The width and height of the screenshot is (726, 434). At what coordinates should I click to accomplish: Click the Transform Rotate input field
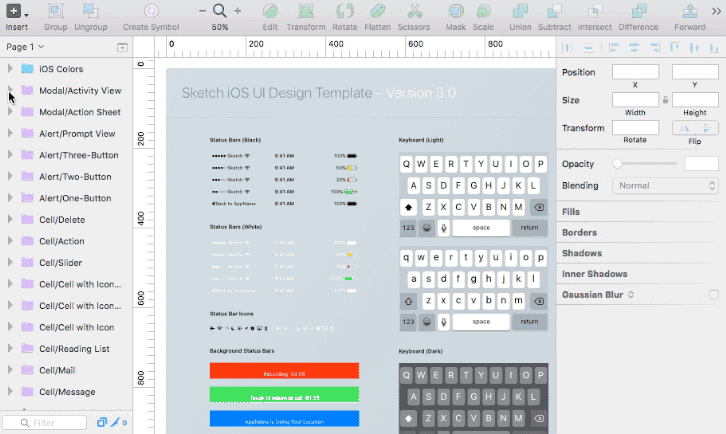(635, 127)
